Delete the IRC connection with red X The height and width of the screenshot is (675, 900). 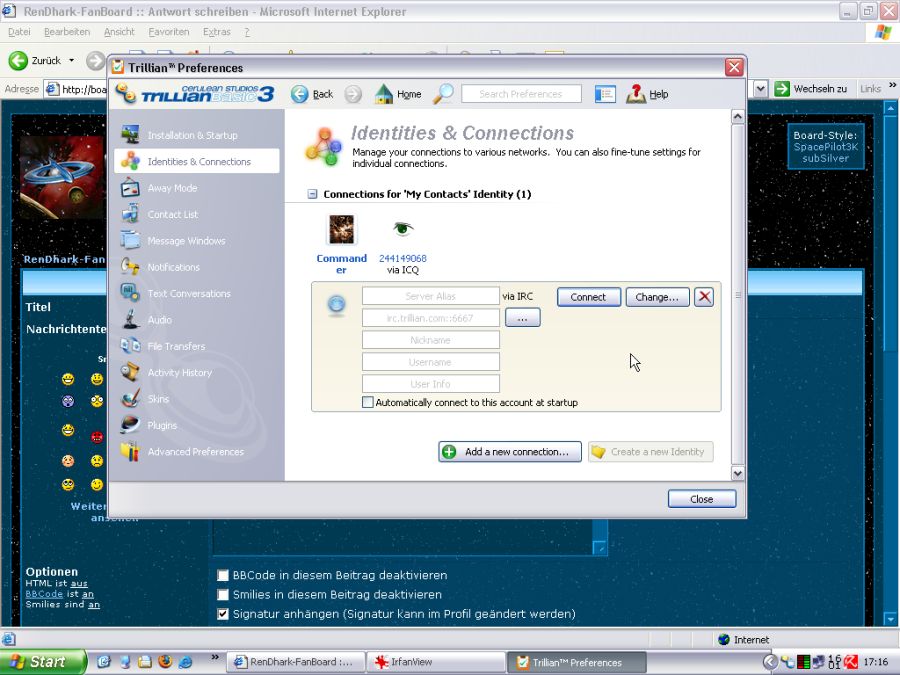(704, 297)
